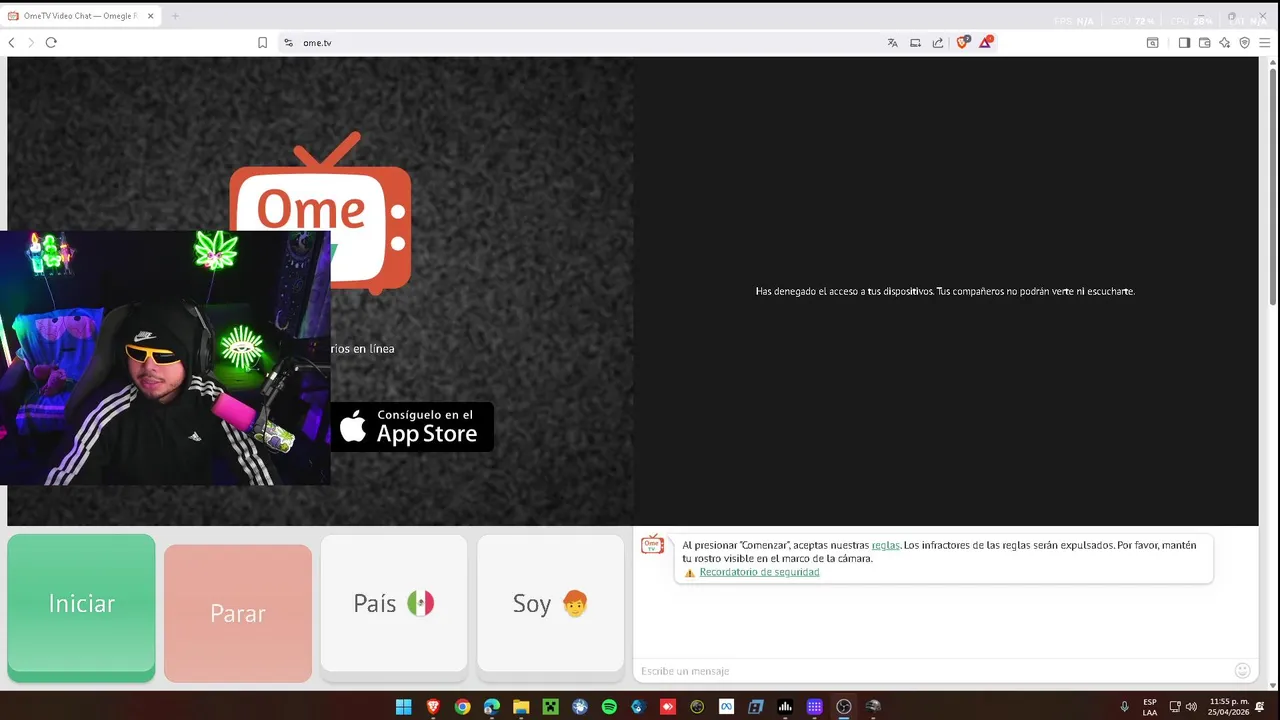Click the OmeTV logo in the video panel
The width and height of the screenshot is (1280, 720).
click(x=320, y=212)
